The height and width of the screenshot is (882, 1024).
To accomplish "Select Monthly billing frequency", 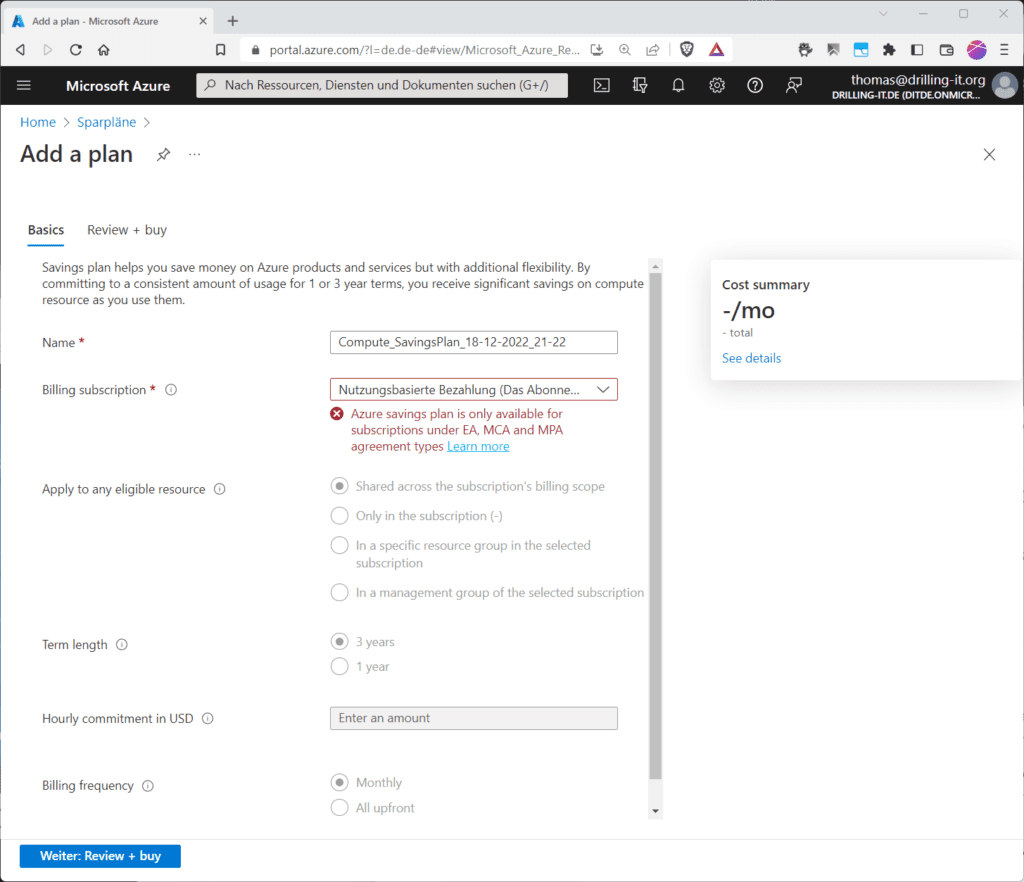I will (x=340, y=782).
